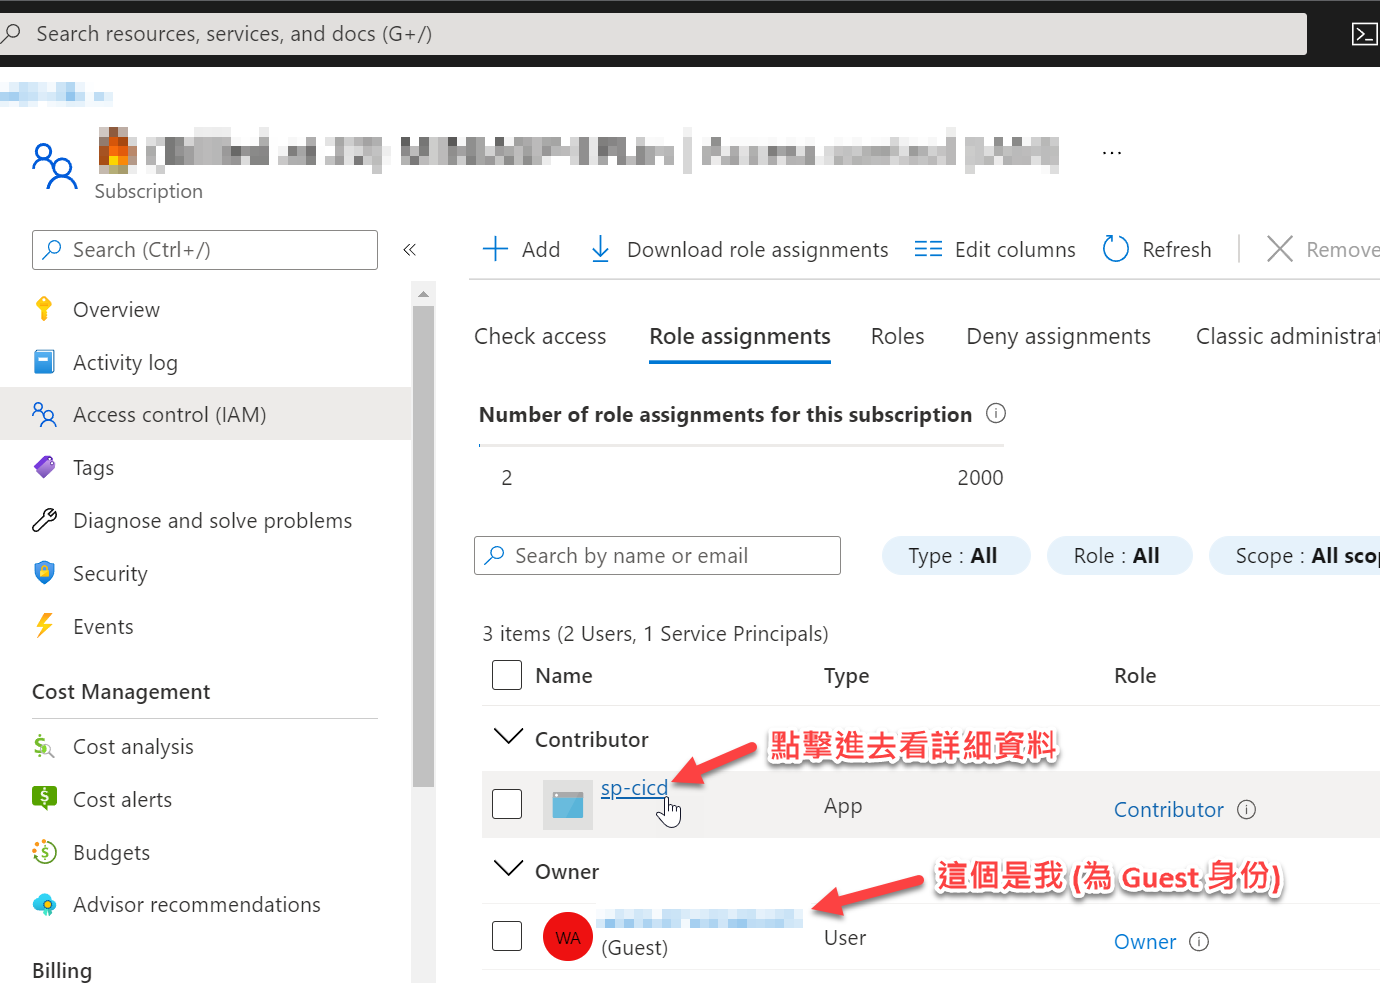This screenshot has height=983, width=1380.
Task: Collapse the Owner group
Action: 509,869
